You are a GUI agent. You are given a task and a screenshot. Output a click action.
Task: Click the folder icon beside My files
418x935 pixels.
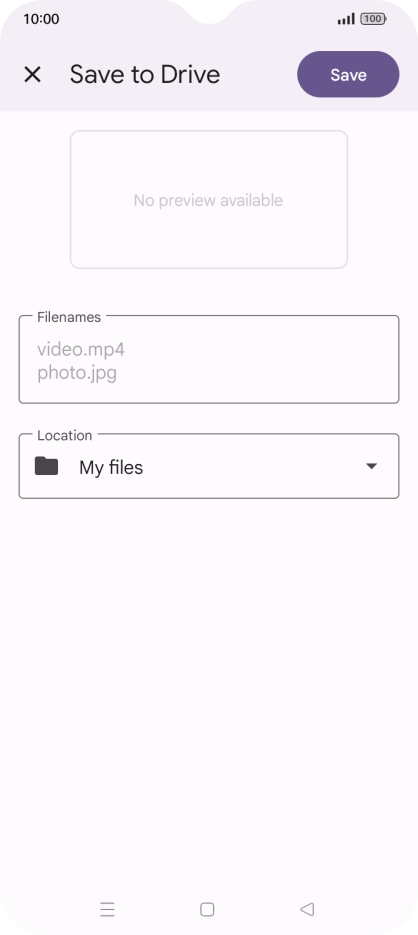(x=47, y=466)
